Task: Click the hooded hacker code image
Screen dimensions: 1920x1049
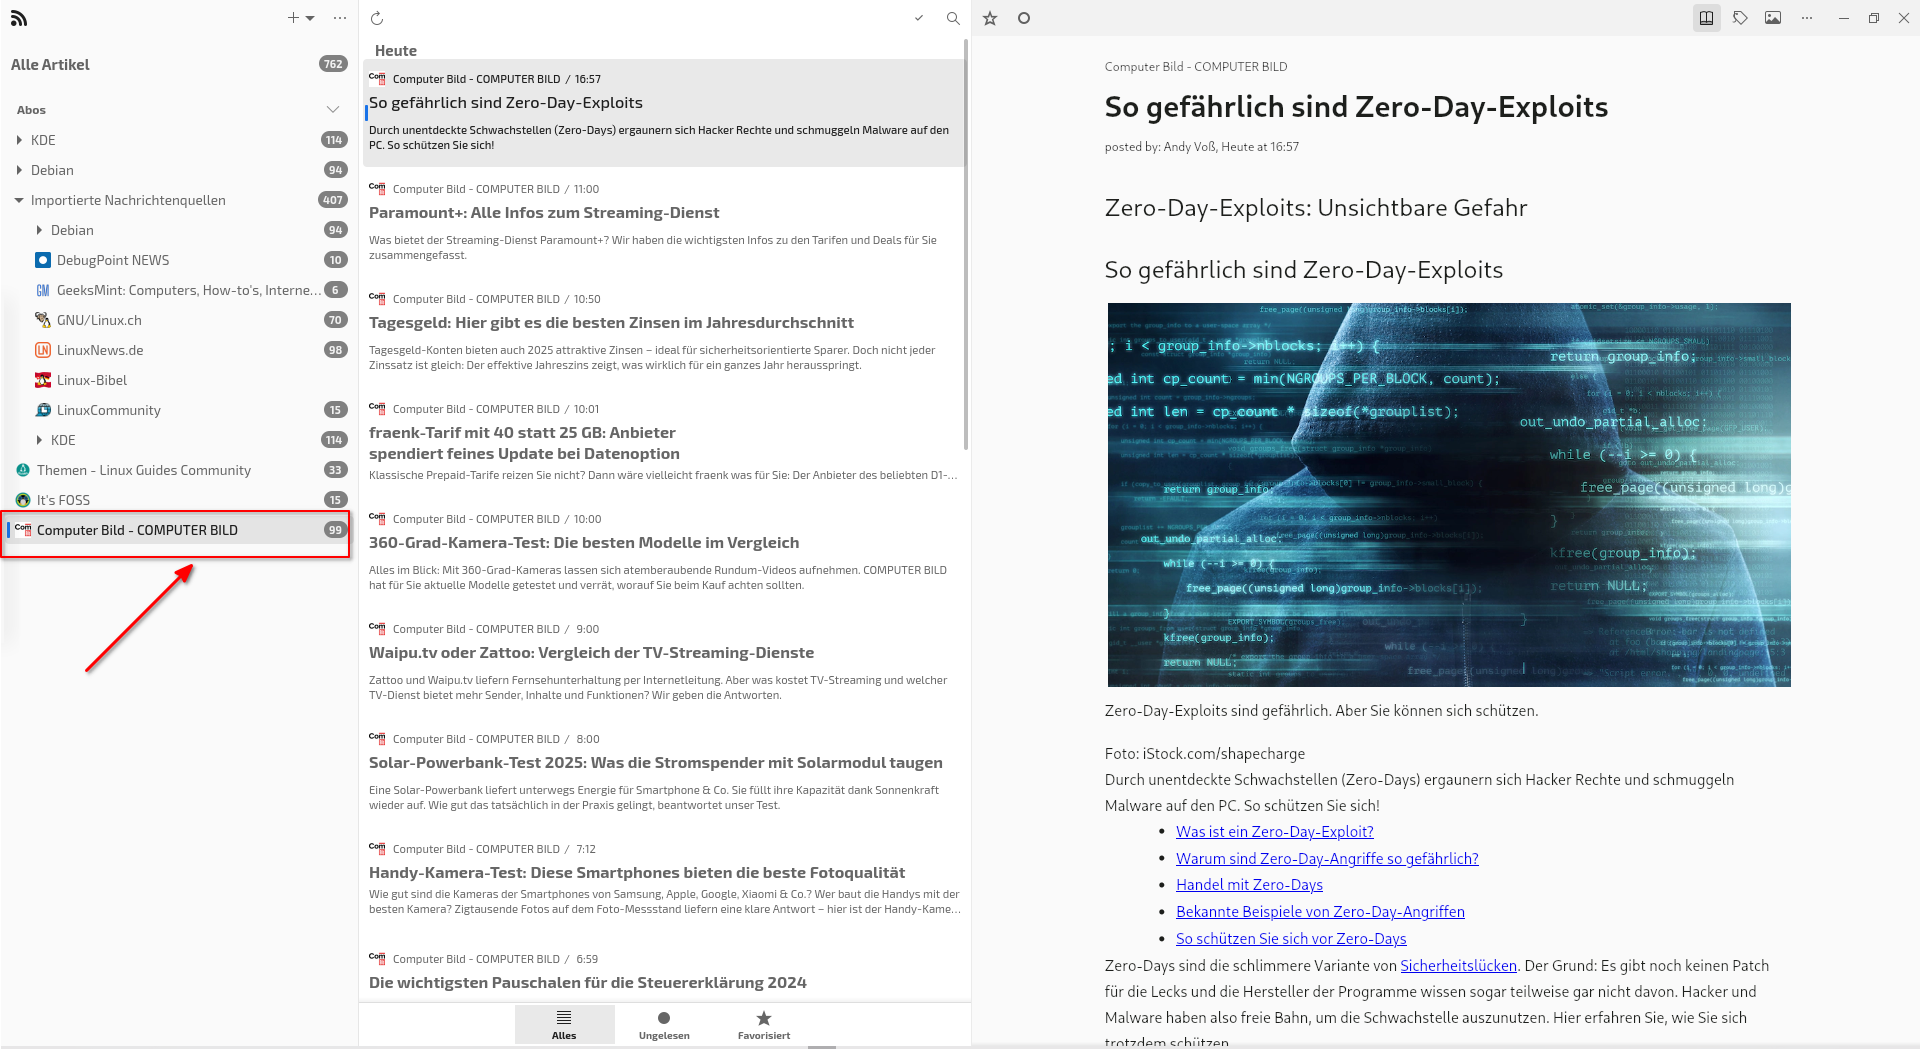Action: 1449,495
